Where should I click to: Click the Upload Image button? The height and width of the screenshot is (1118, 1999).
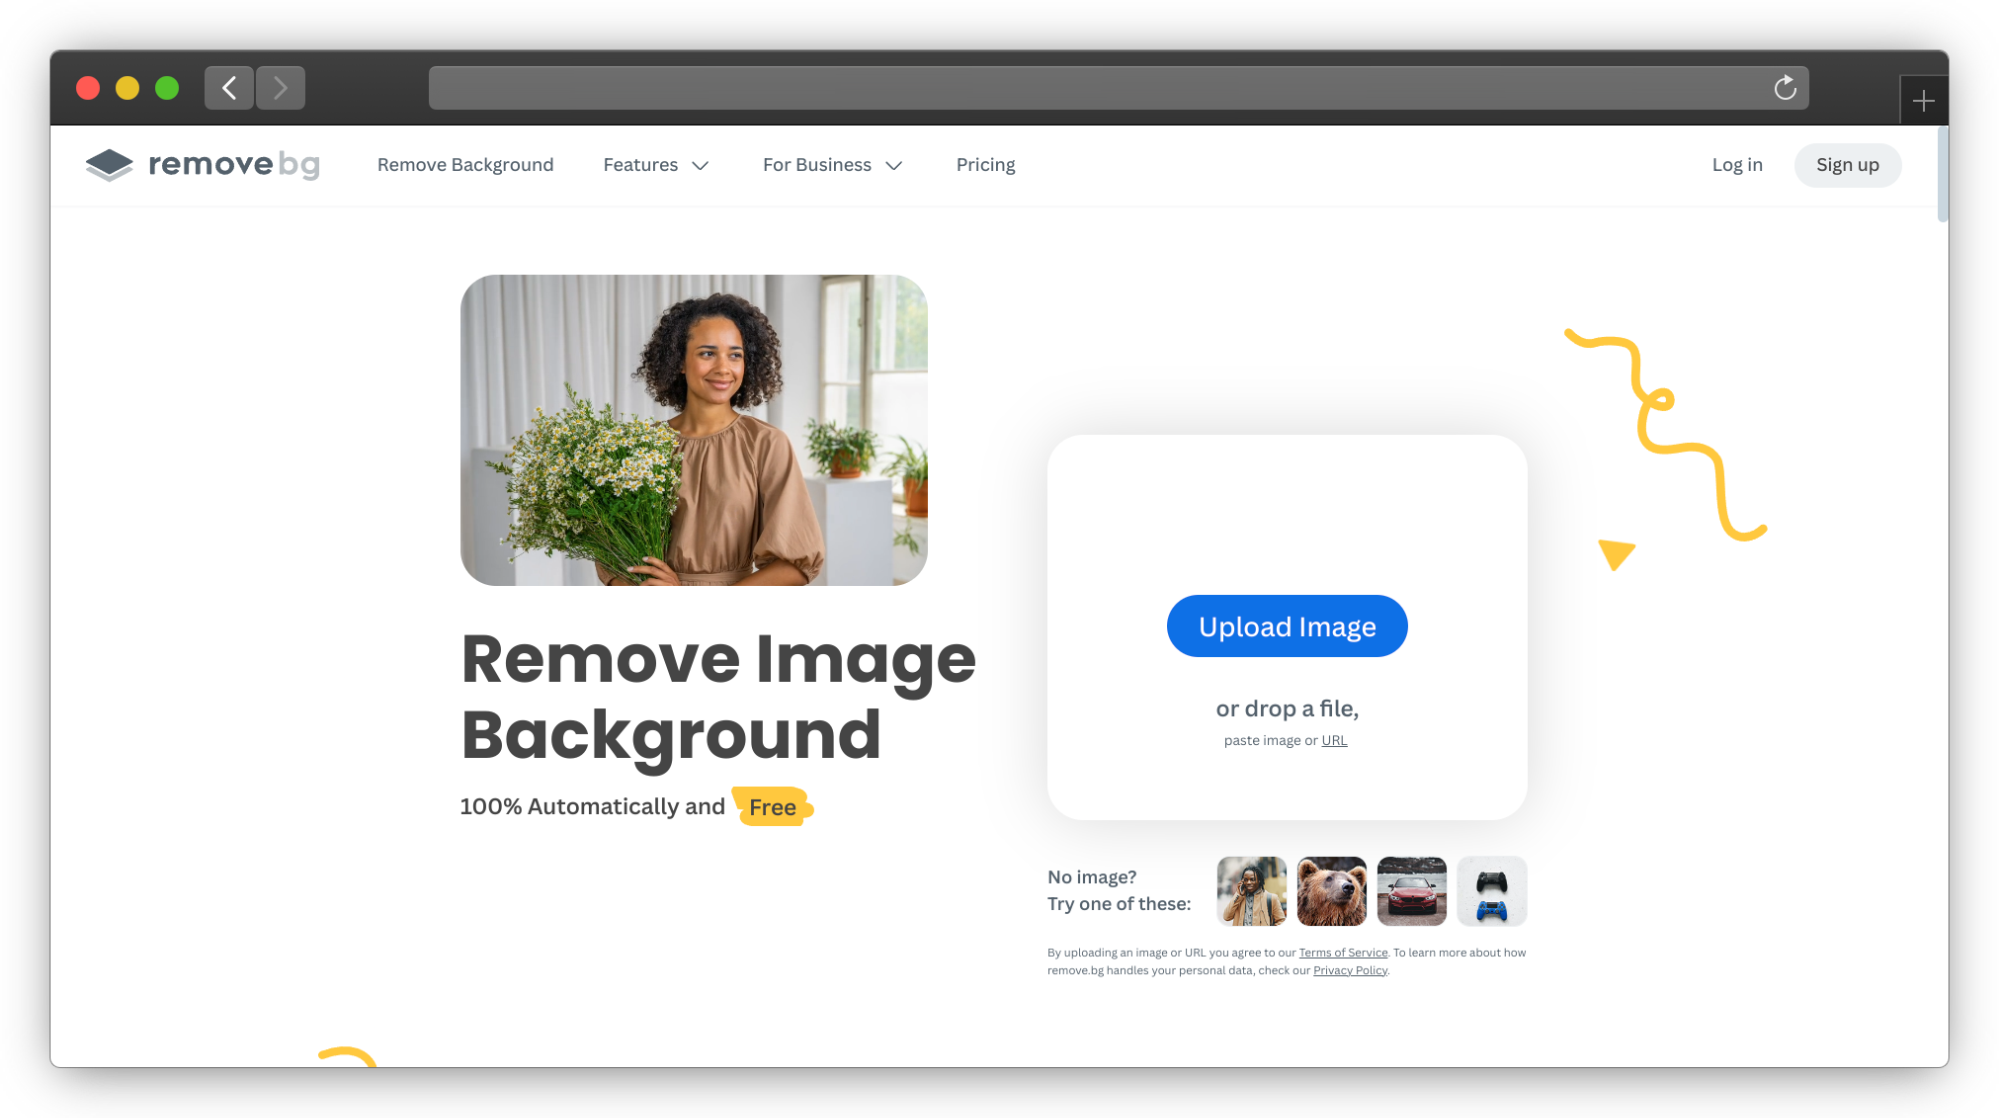[x=1286, y=625]
